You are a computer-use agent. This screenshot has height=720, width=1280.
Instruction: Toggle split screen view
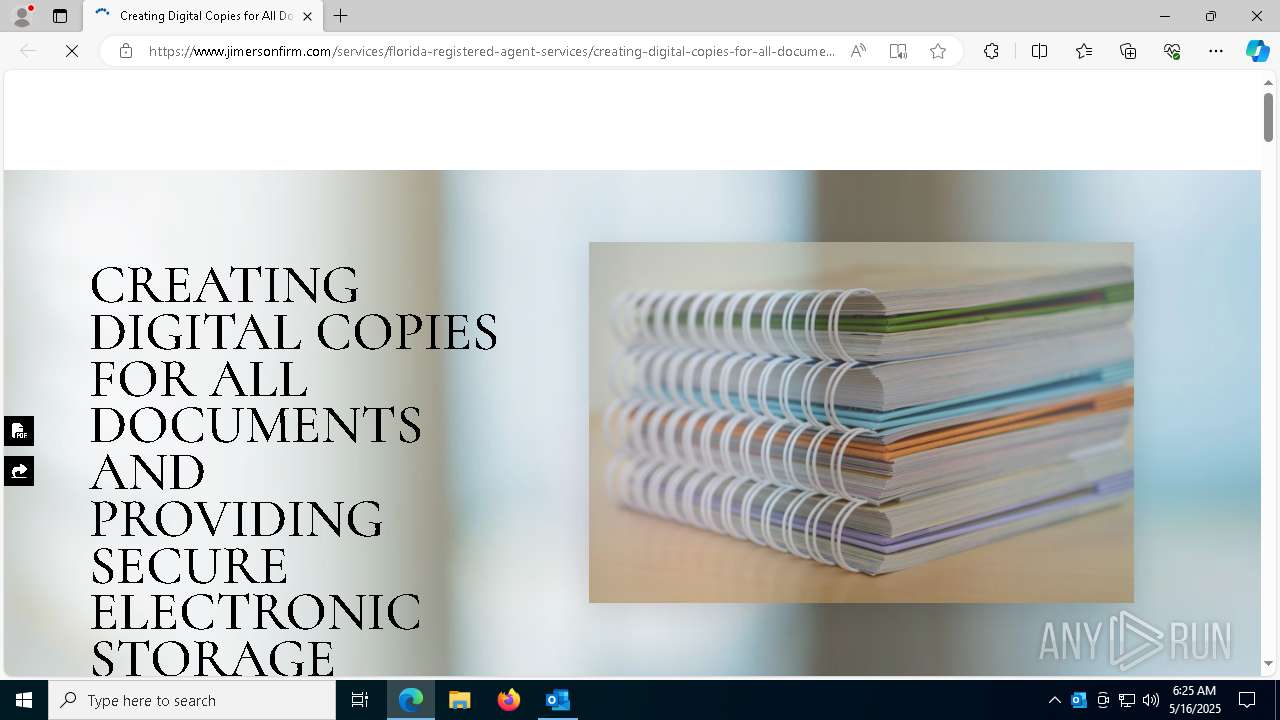click(x=1039, y=51)
